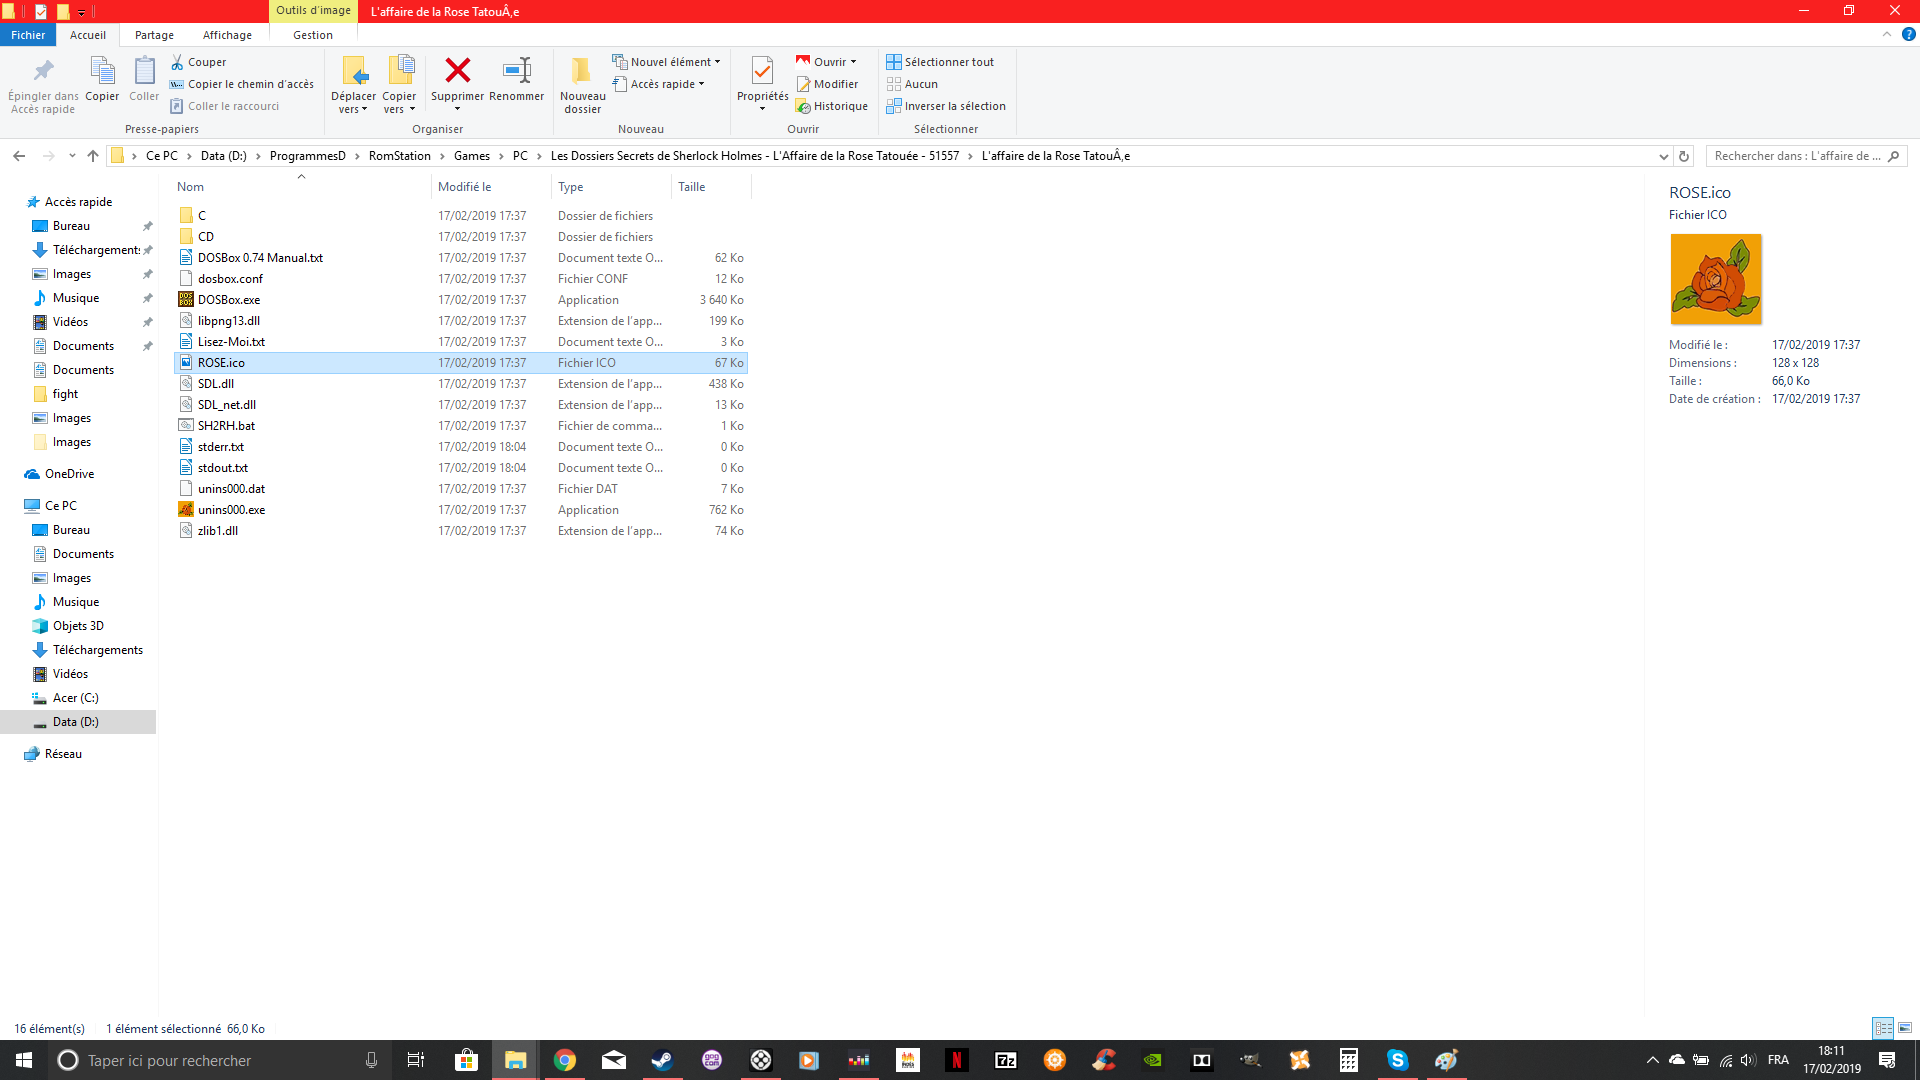The image size is (1920, 1080).
Task: Open the recent locations dropdown arrow
Action: pos(72,156)
